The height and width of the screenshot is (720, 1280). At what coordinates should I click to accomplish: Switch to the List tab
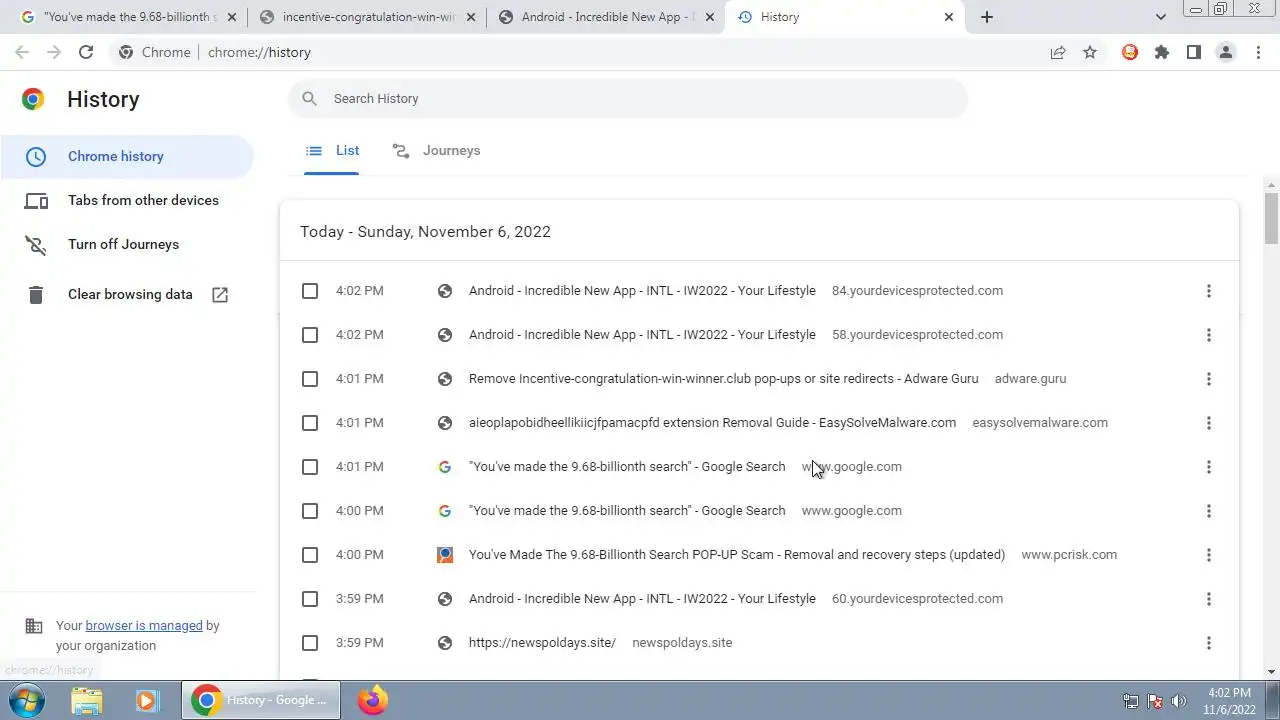332,150
